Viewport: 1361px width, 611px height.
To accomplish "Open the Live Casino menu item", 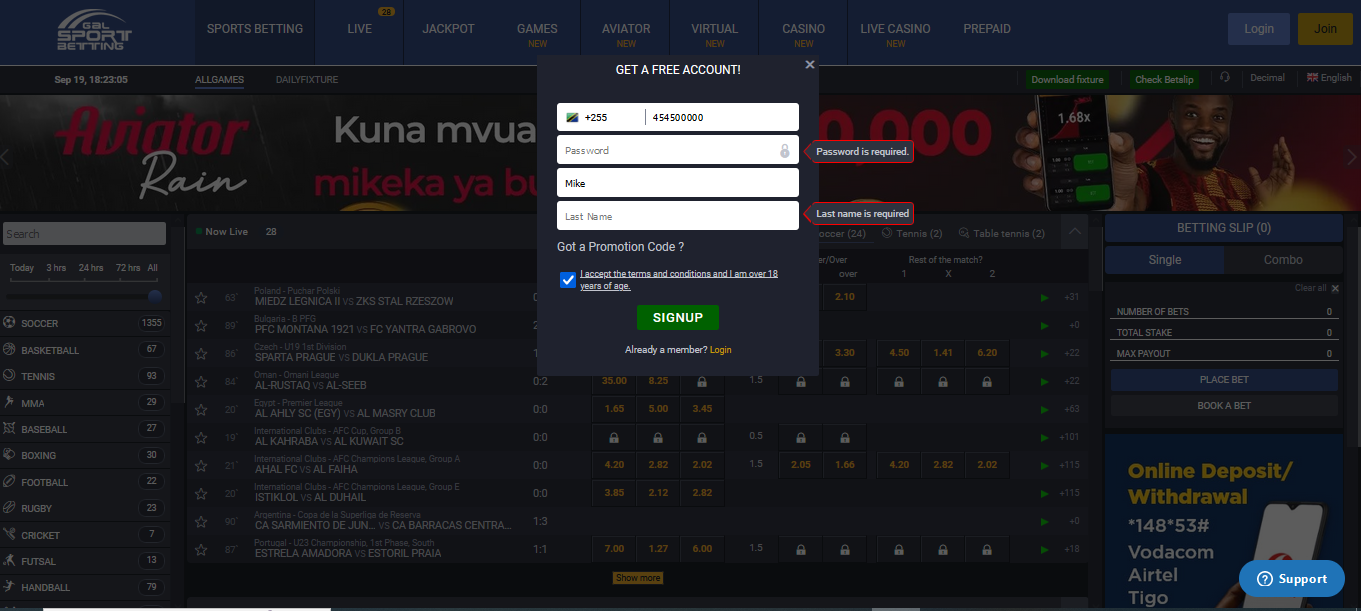I will [x=895, y=29].
